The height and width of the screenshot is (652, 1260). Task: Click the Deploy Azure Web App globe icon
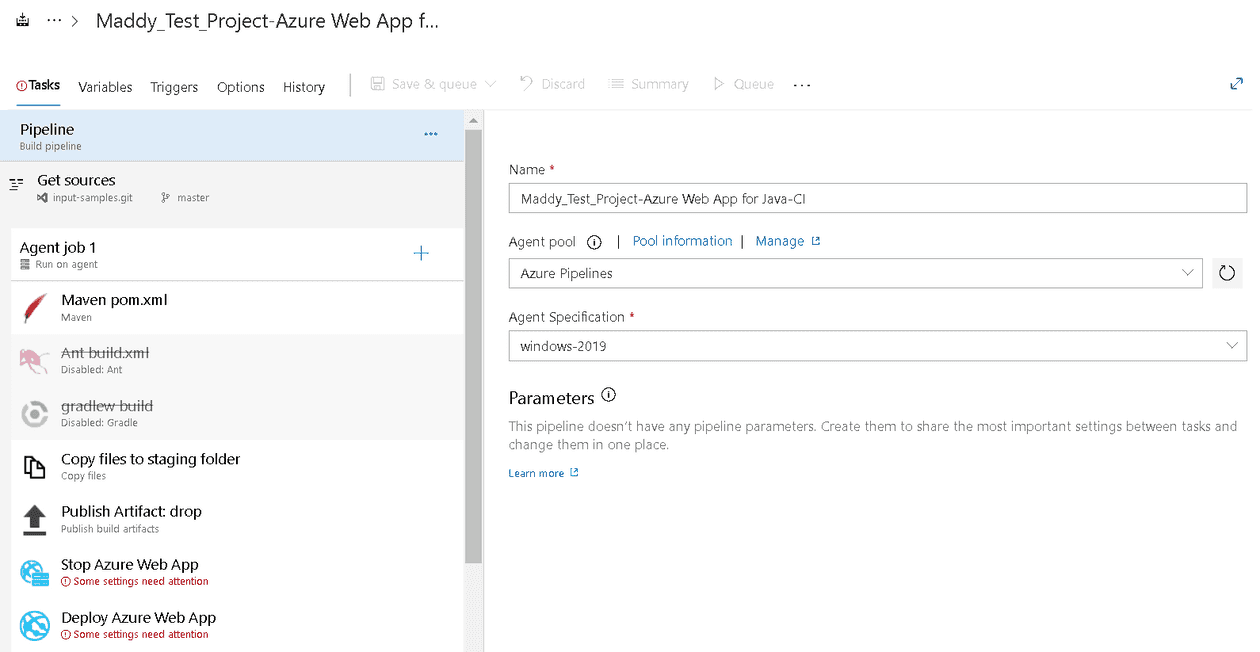[33, 625]
